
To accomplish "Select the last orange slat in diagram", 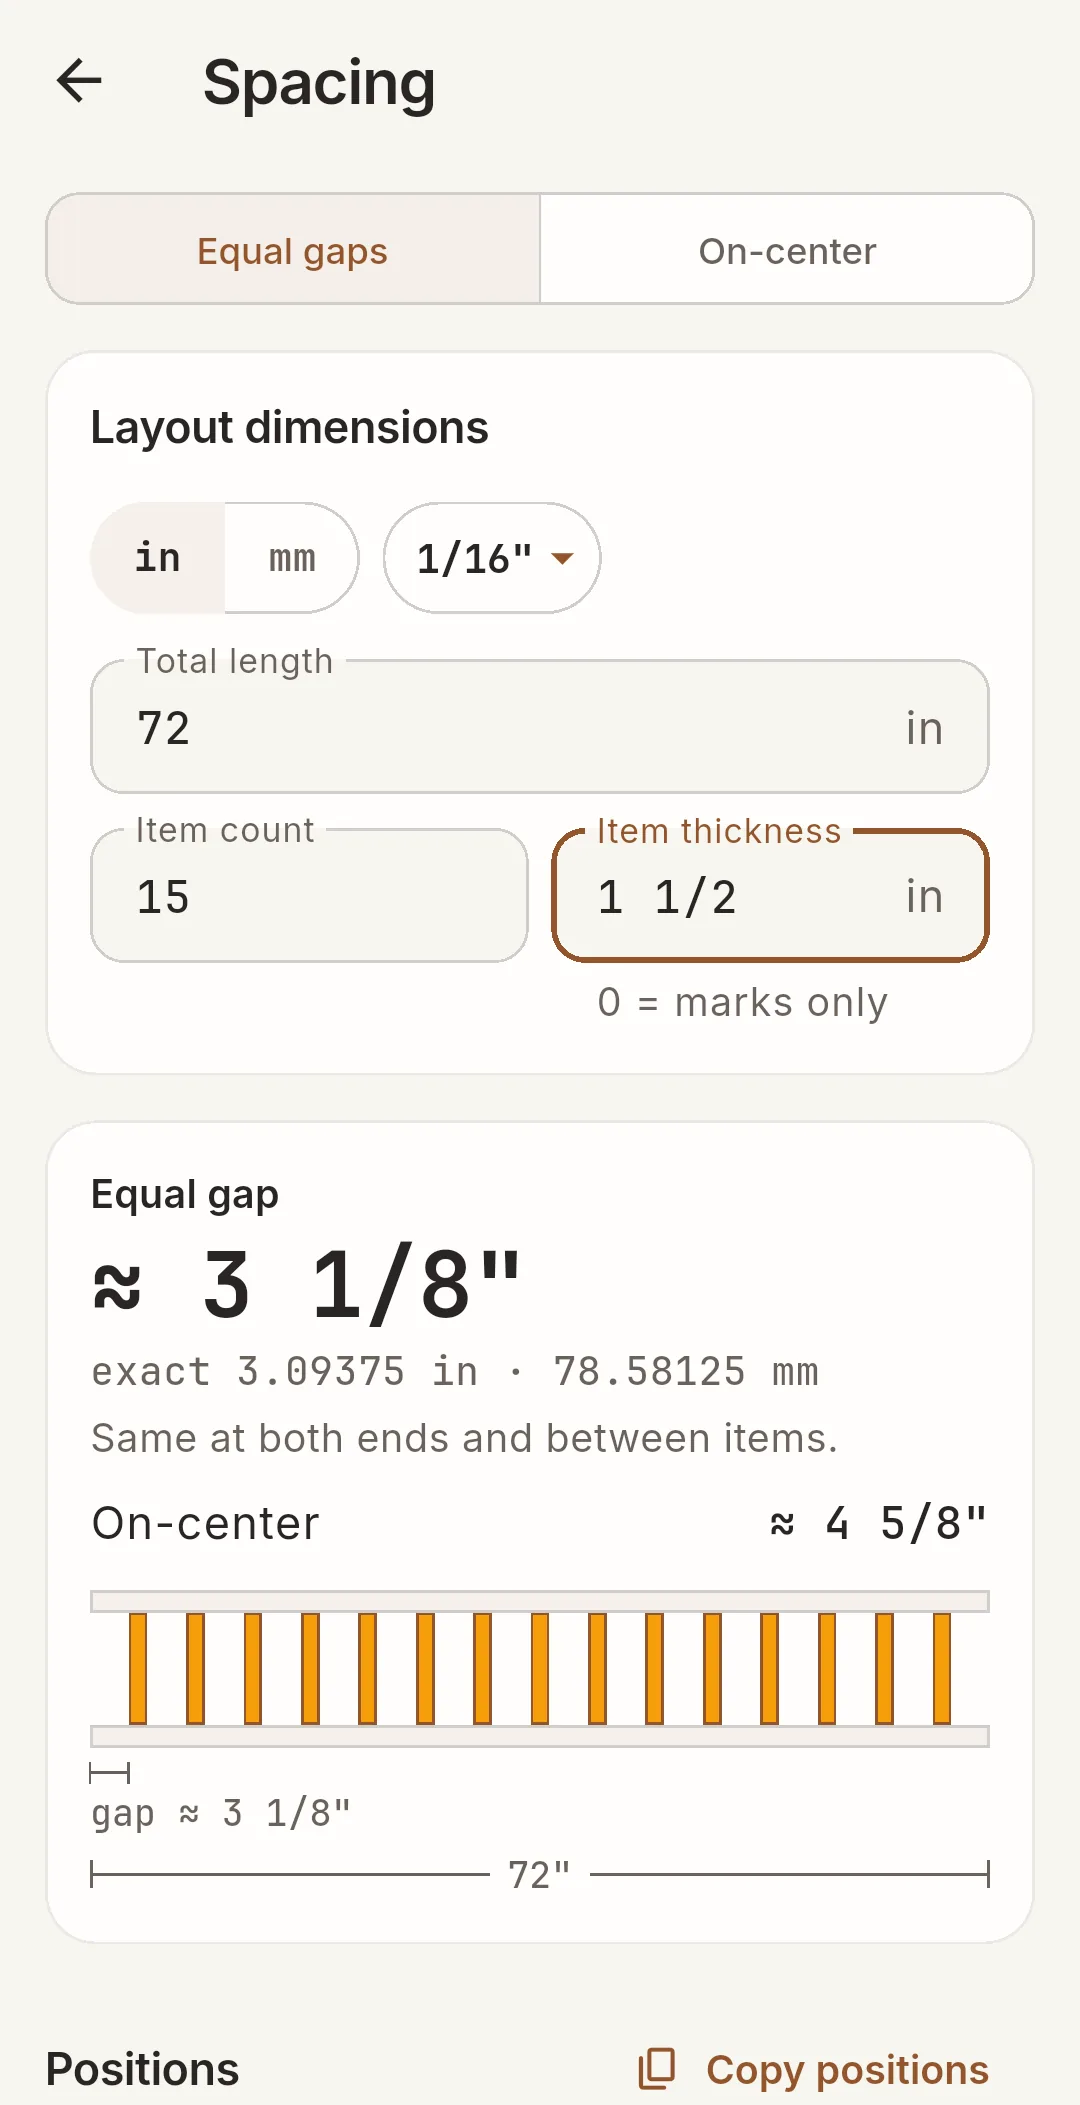I will [x=942, y=1668].
